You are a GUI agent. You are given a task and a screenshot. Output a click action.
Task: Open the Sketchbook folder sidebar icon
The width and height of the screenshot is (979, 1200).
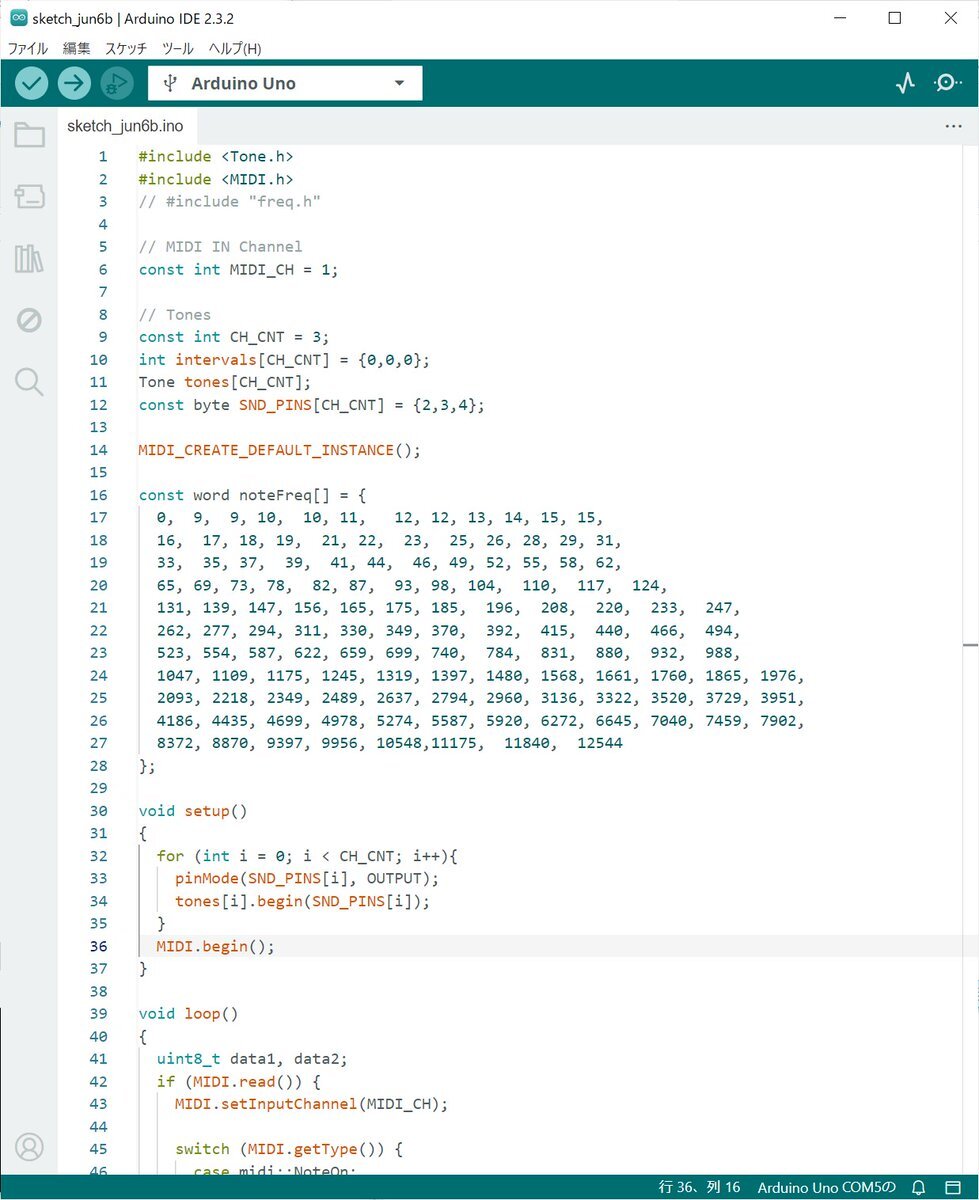tap(29, 135)
